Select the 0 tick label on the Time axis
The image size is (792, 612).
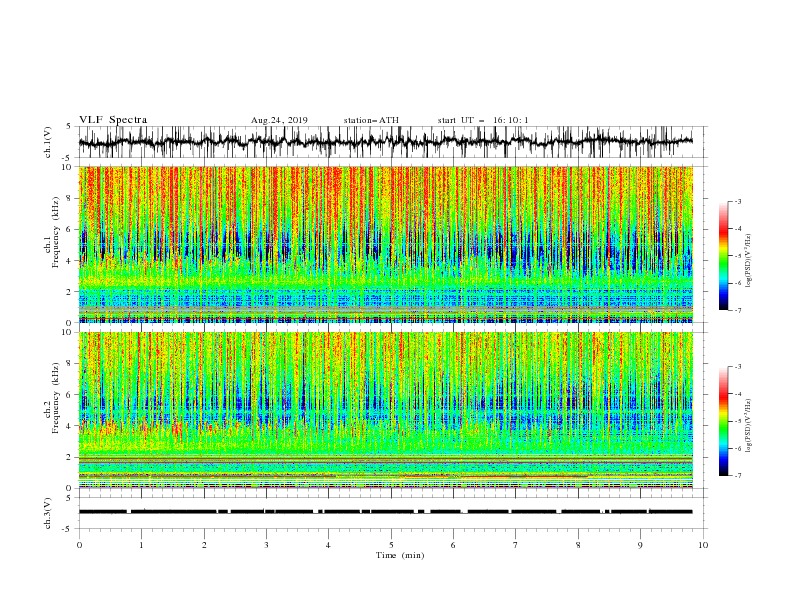click(x=79, y=545)
